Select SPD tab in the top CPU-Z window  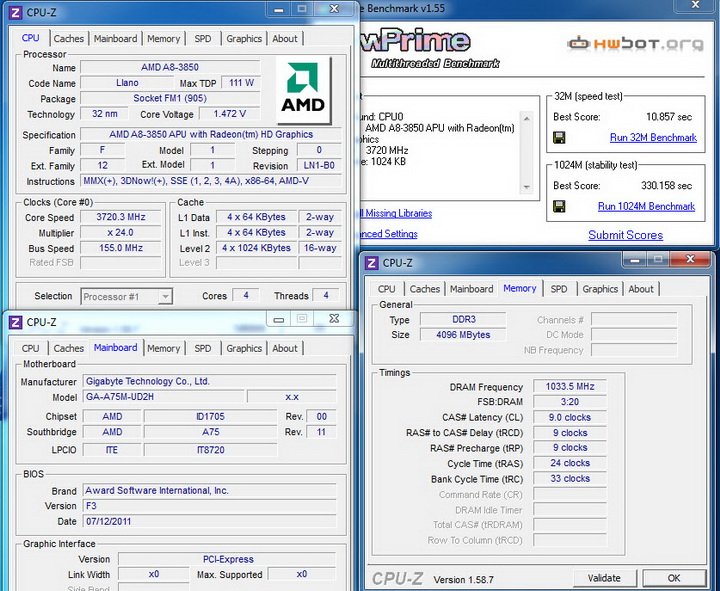coord(202,39)
